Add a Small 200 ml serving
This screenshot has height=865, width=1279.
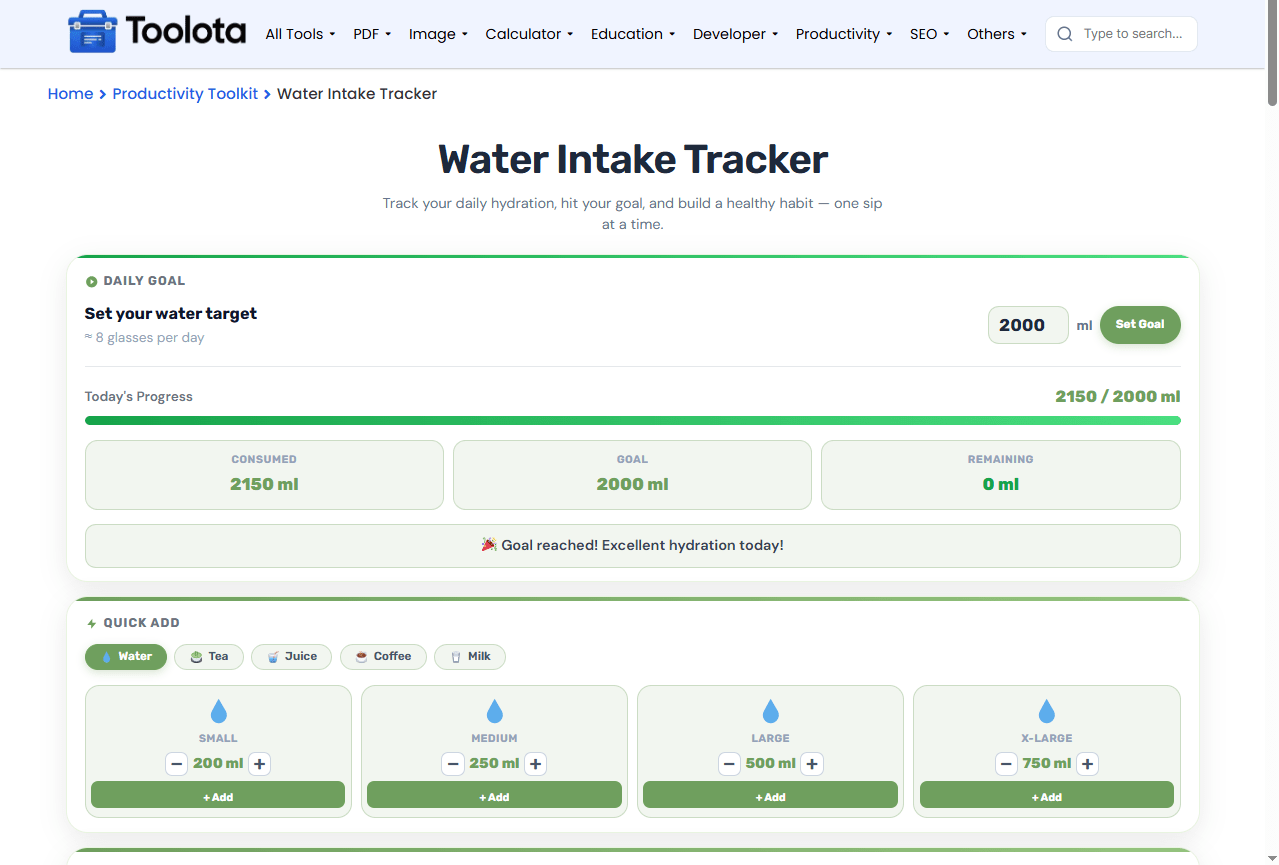click(218, 795)
